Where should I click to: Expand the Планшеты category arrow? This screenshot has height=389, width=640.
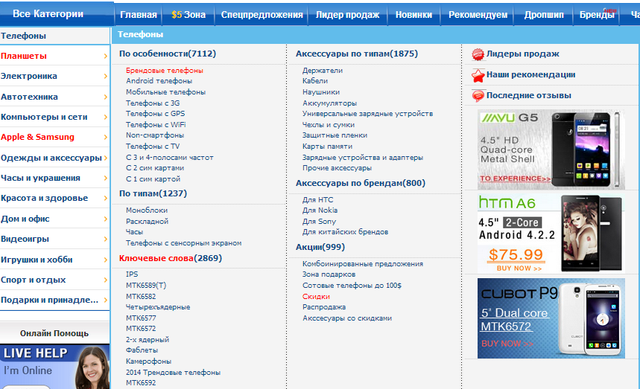click(x=105, y=56)
